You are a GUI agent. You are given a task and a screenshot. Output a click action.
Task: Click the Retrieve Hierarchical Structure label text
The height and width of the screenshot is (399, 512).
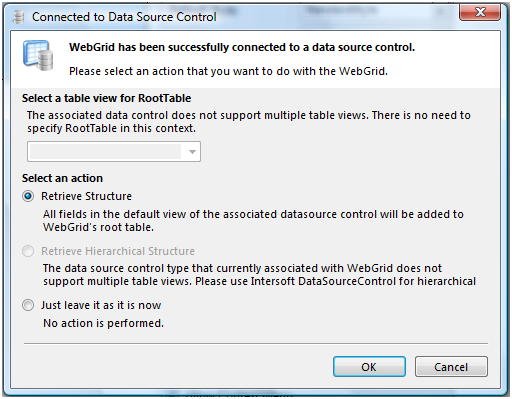(x=118, y=251)
